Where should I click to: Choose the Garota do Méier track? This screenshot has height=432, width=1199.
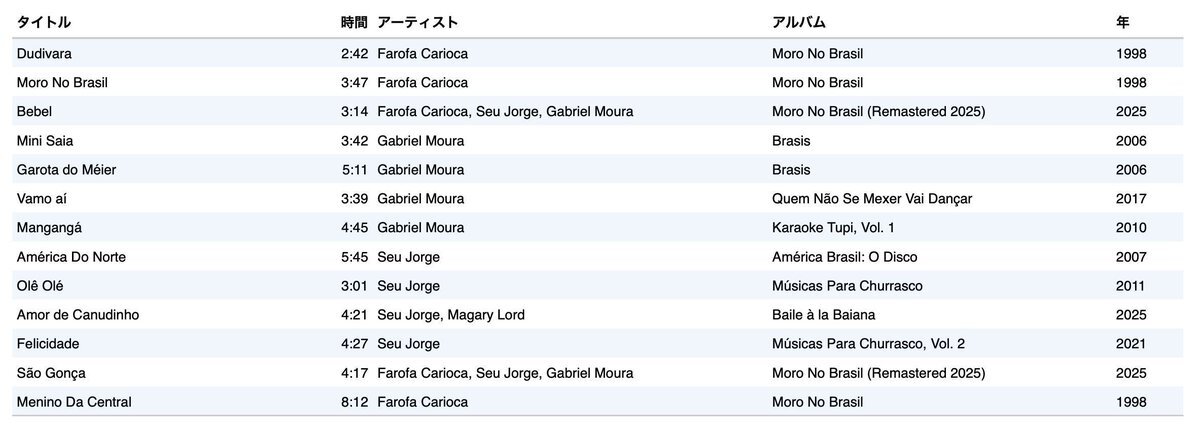598,170
